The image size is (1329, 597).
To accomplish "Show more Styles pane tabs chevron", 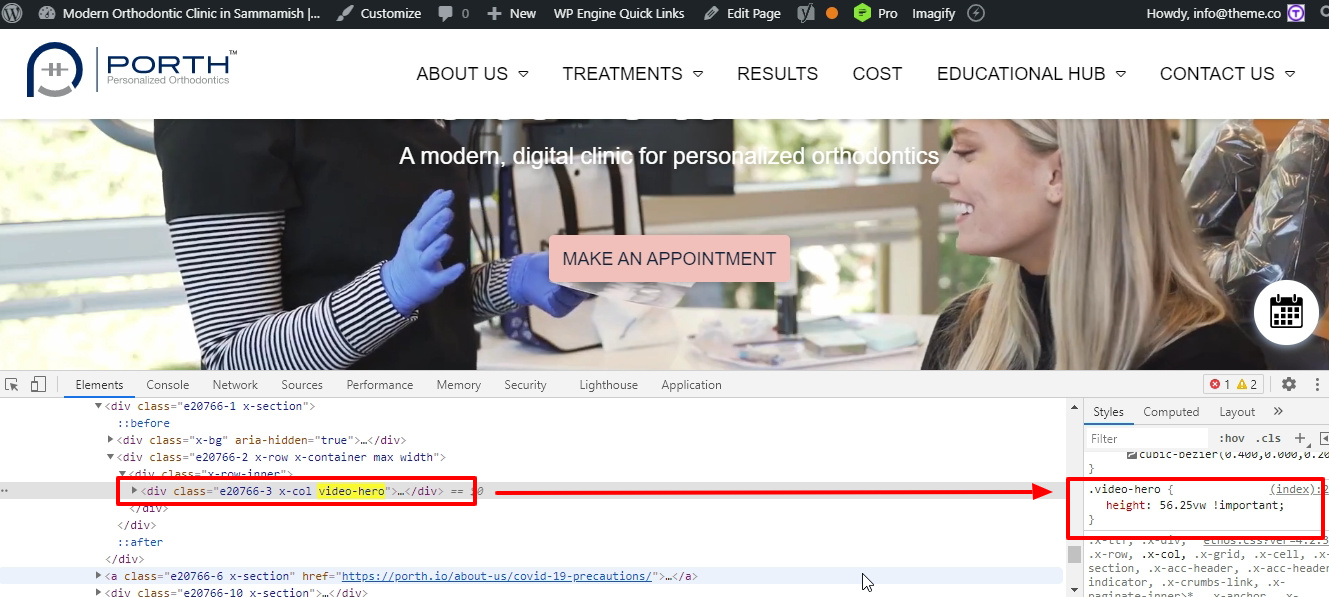I will pos(1278,412).
